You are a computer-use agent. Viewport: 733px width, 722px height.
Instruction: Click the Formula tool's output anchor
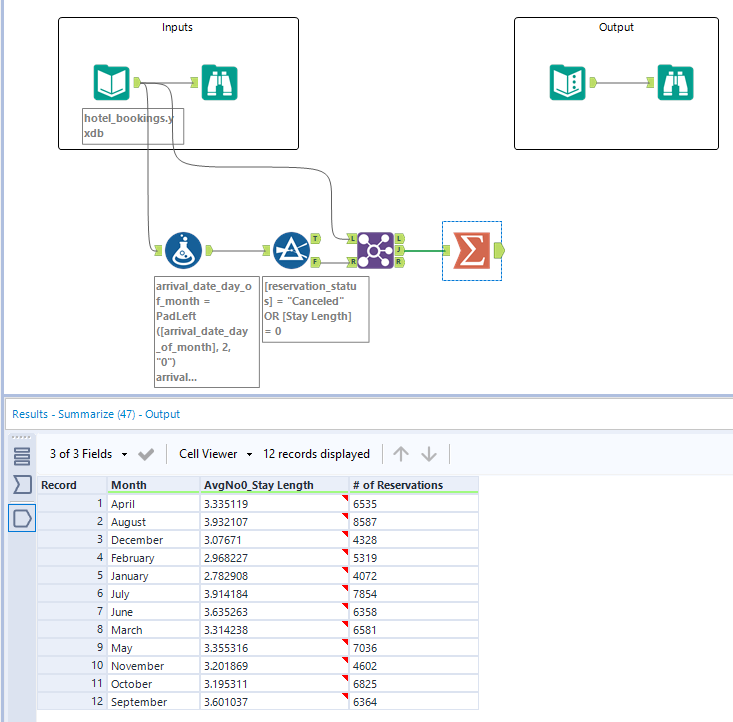[209, 251]
